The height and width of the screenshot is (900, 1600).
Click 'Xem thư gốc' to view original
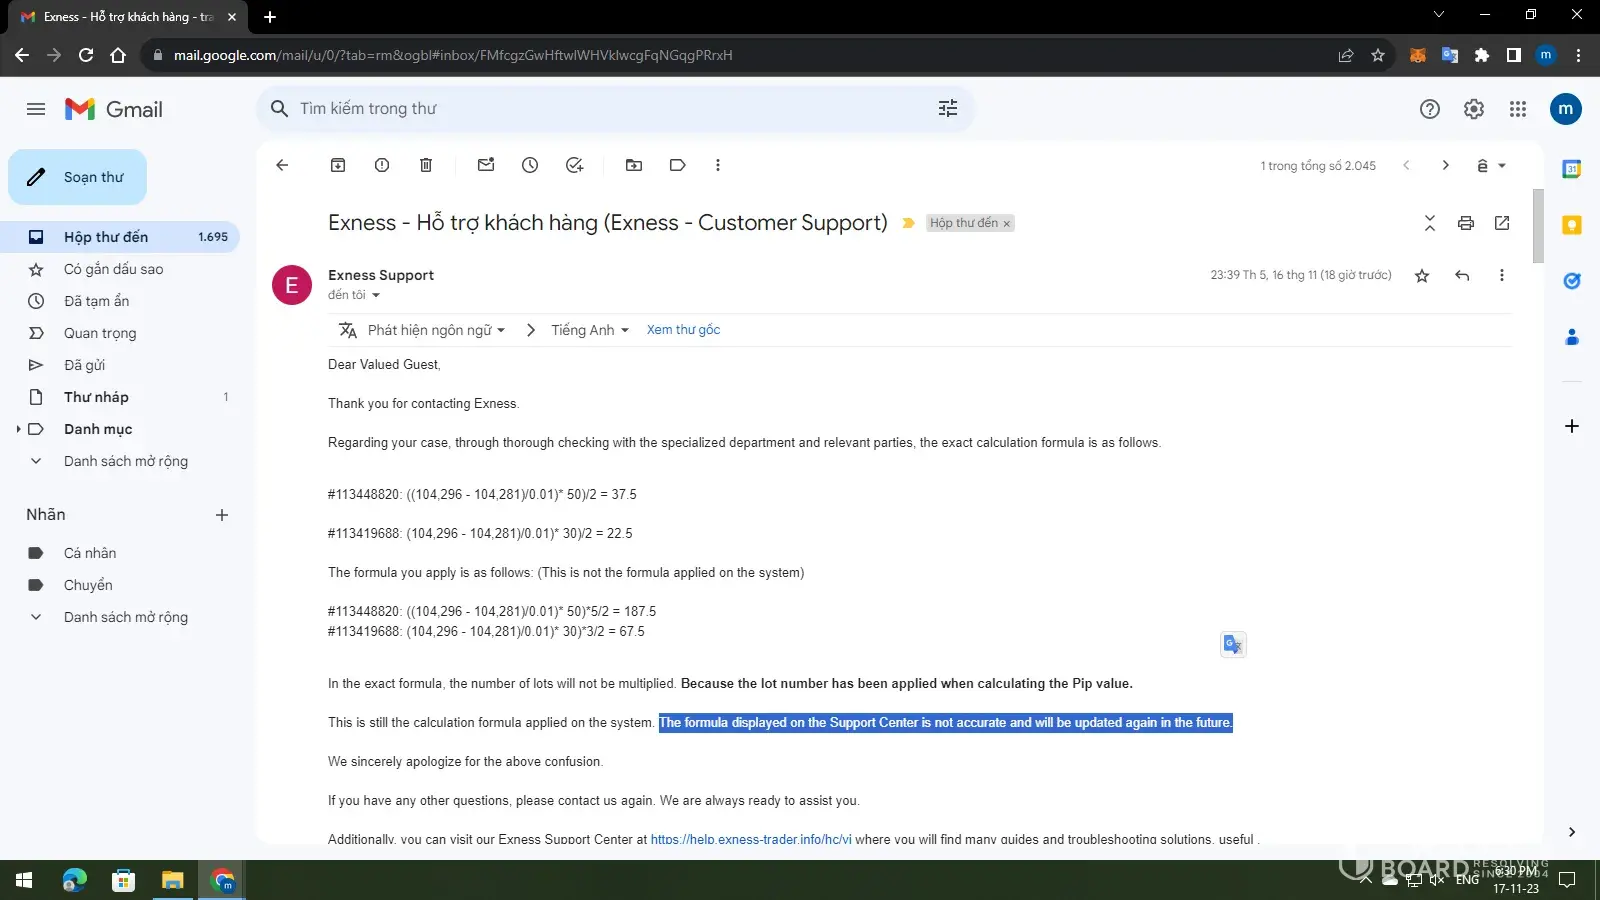click(683, 330)
